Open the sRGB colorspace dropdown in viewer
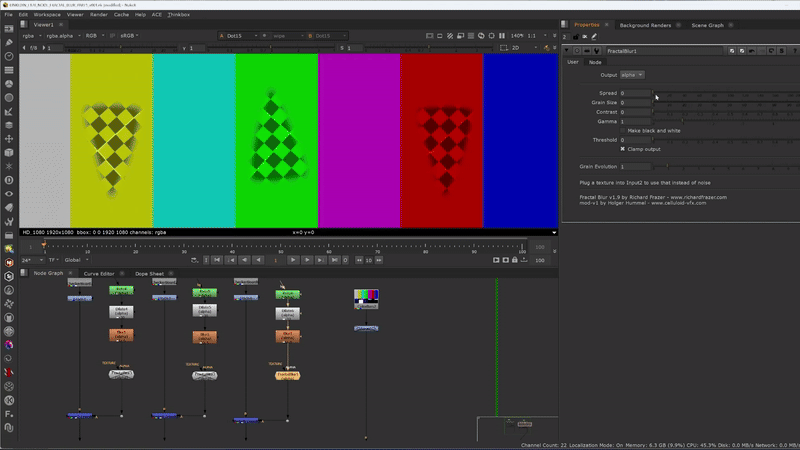Image resolution: width=800 pixels, height=450 pixels. coord(130,36)
